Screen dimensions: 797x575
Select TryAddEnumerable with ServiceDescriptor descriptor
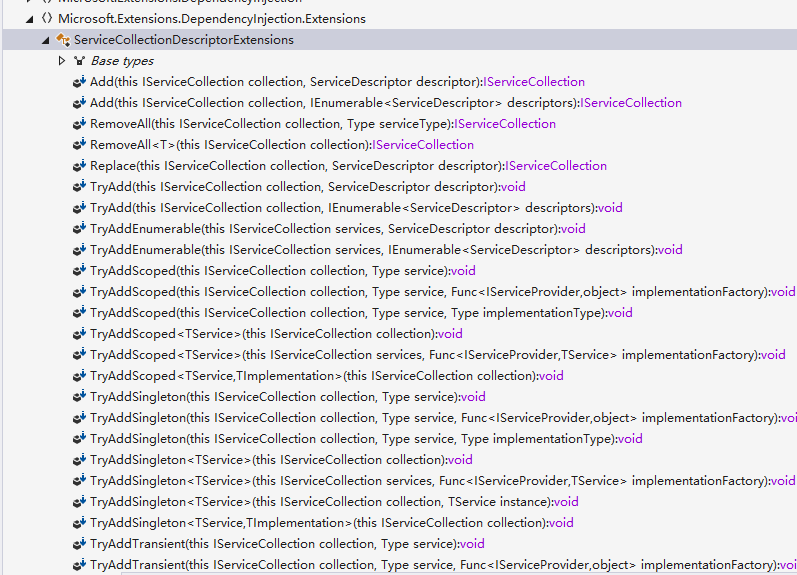pos(338,229)
